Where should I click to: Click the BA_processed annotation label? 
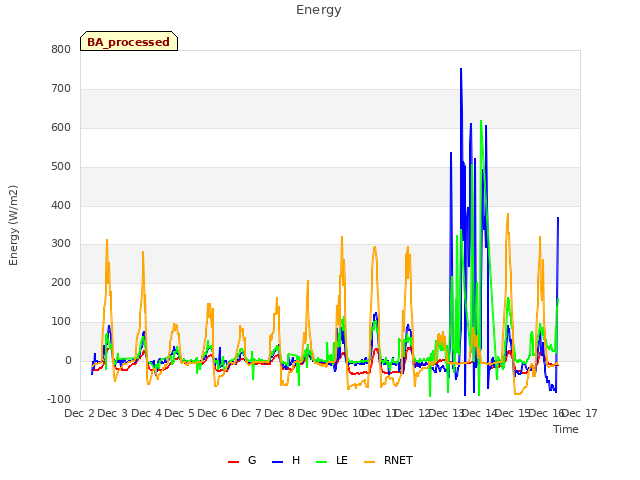coord(129,42)
